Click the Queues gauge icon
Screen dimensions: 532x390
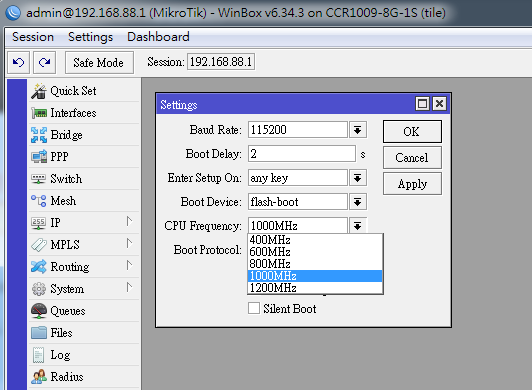pyautogui.click(x=39, y=311)
